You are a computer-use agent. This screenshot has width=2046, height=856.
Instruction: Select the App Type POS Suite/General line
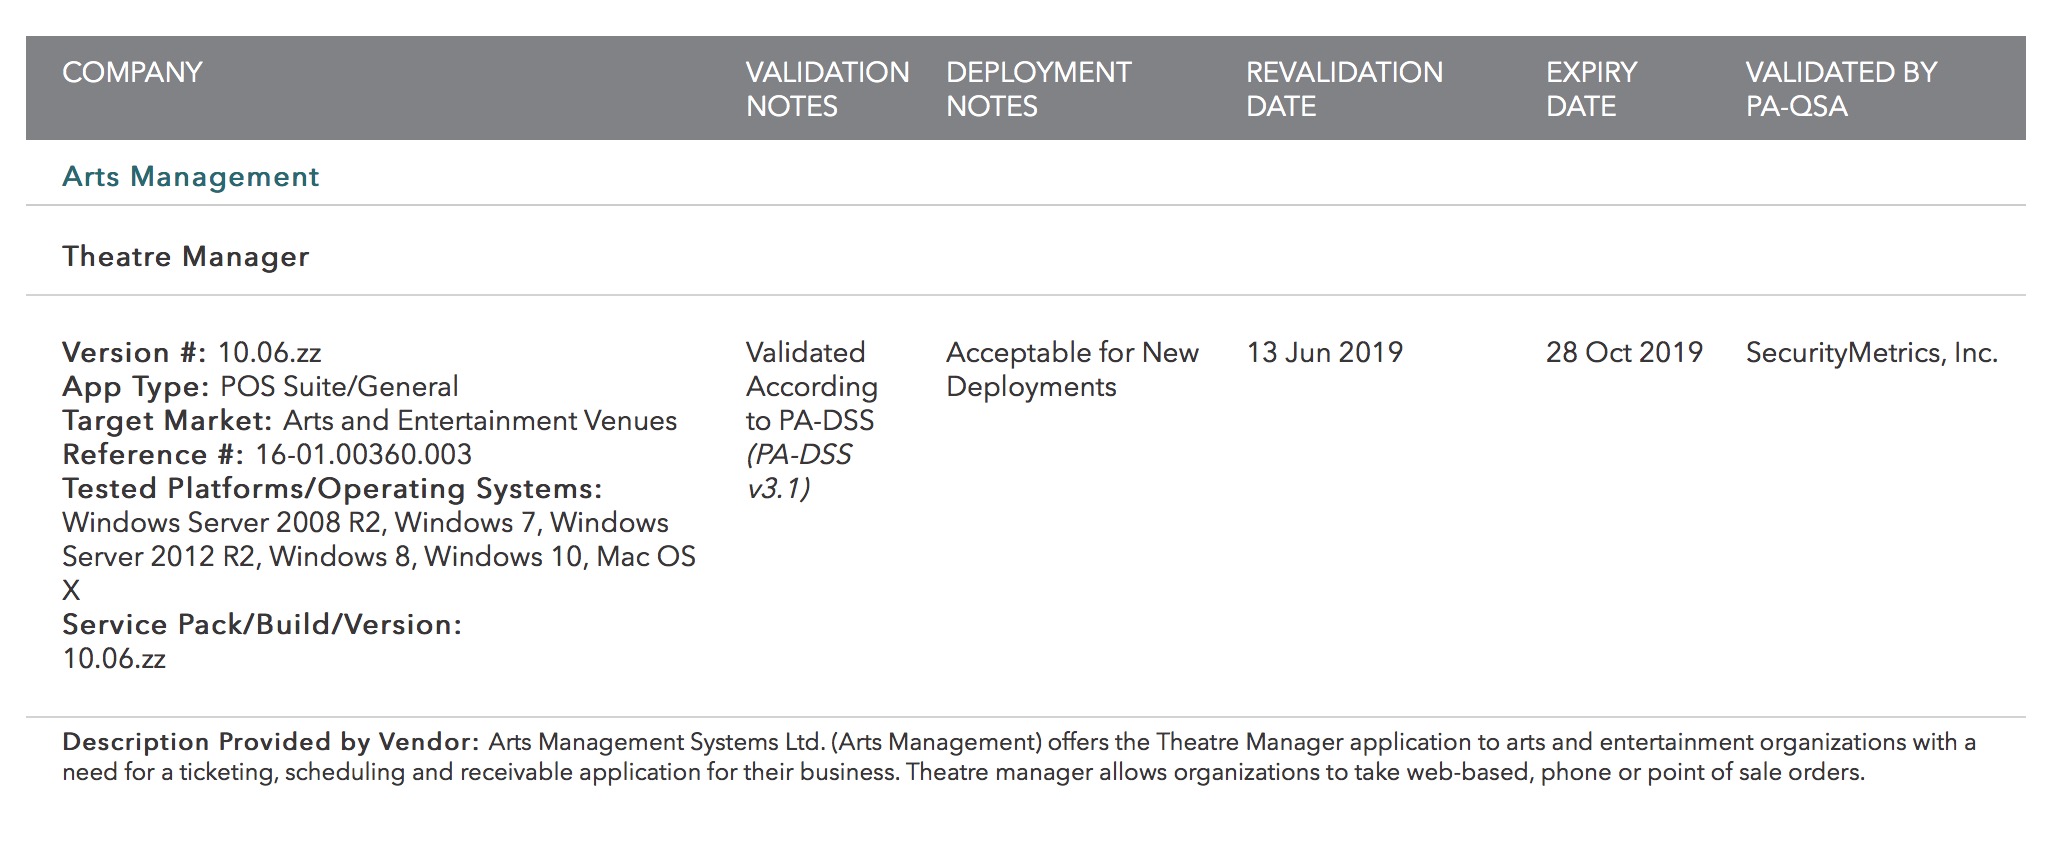point(260,387)
